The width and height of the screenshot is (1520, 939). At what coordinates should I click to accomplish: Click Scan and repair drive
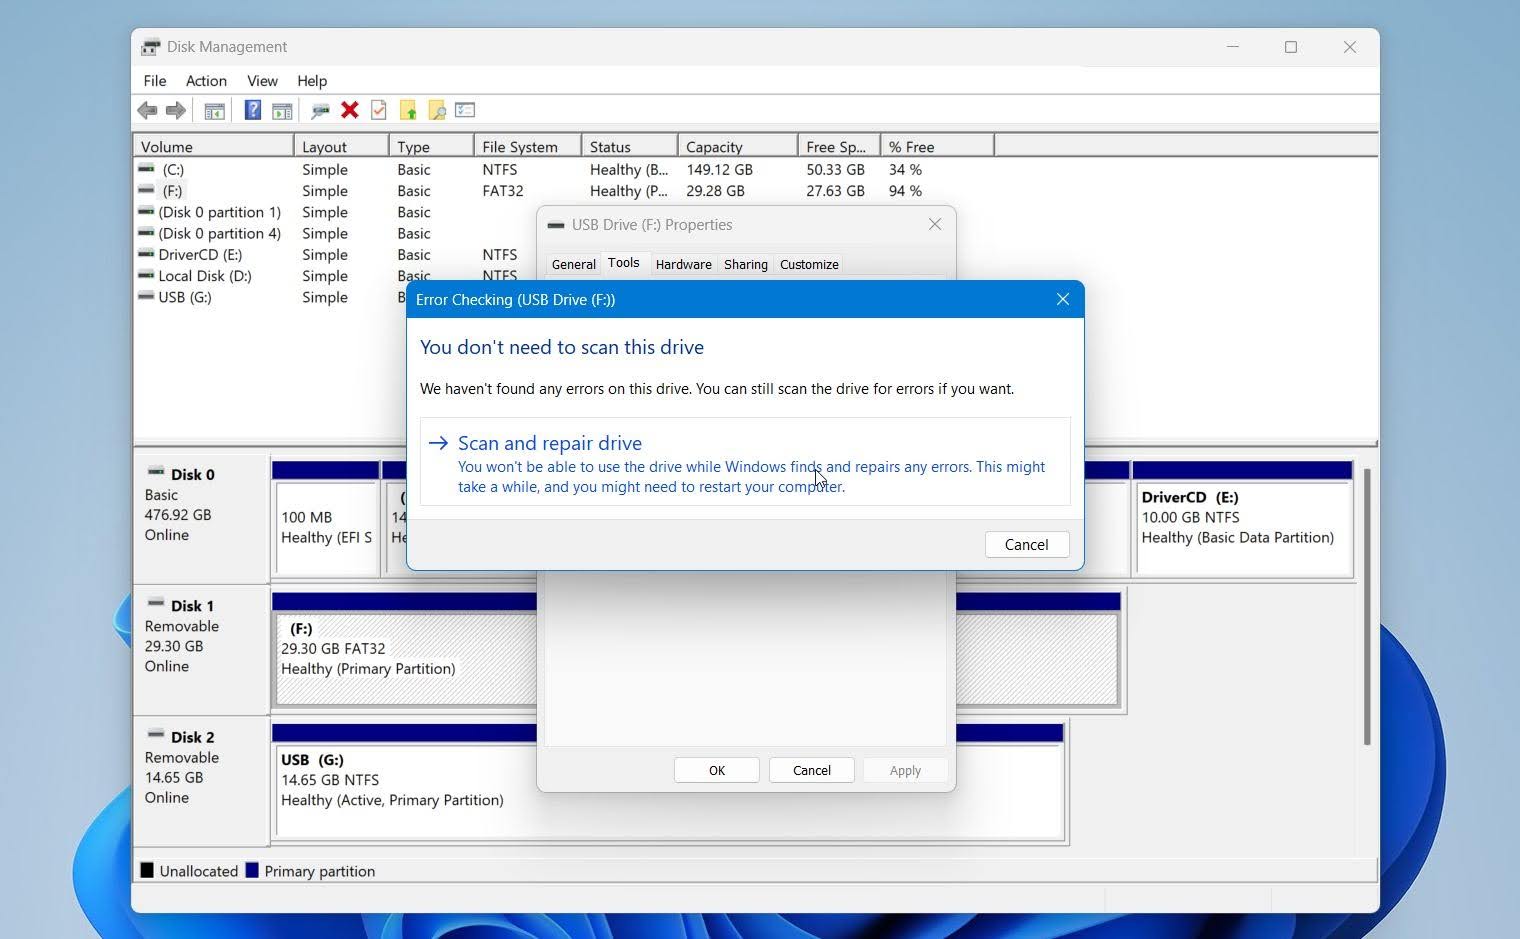click(x=745, y=462)
